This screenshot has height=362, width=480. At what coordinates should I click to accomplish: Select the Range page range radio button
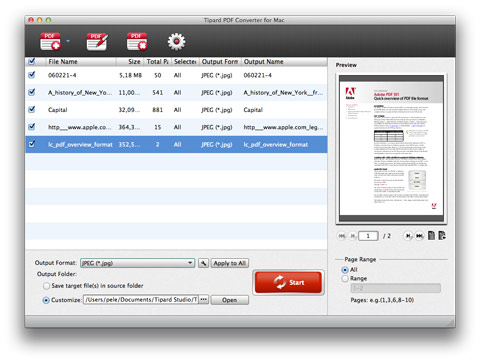(345, 279)
